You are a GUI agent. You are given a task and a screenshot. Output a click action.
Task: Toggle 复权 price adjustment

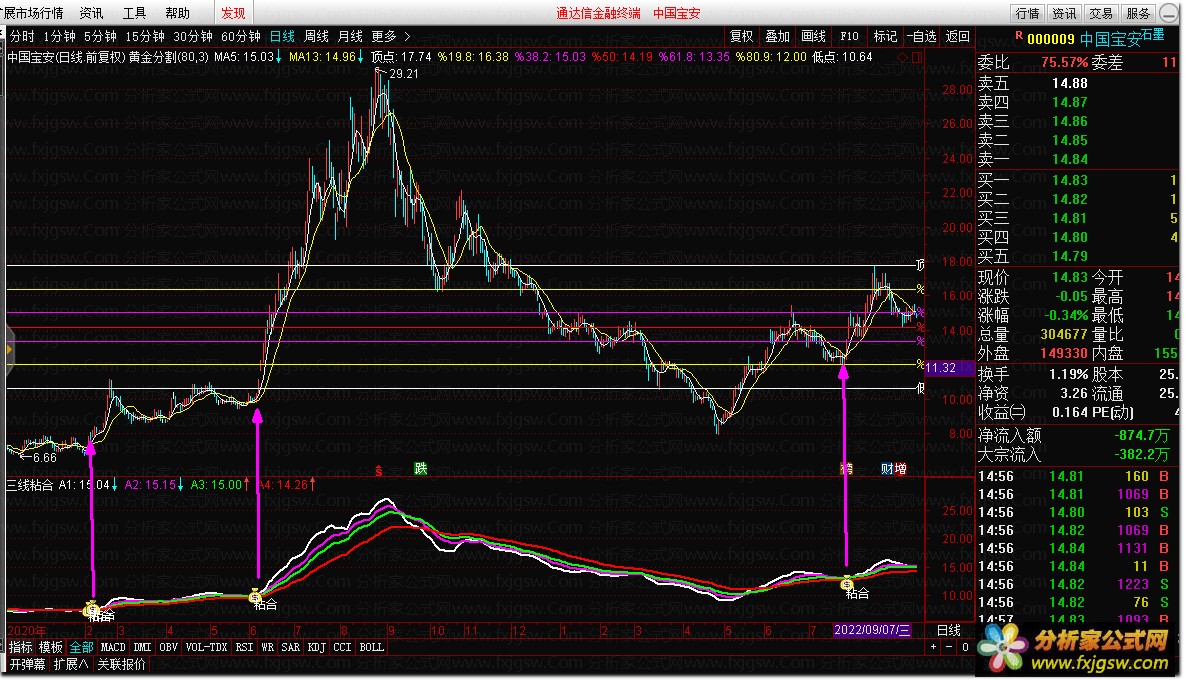click(x=741, y=36)
